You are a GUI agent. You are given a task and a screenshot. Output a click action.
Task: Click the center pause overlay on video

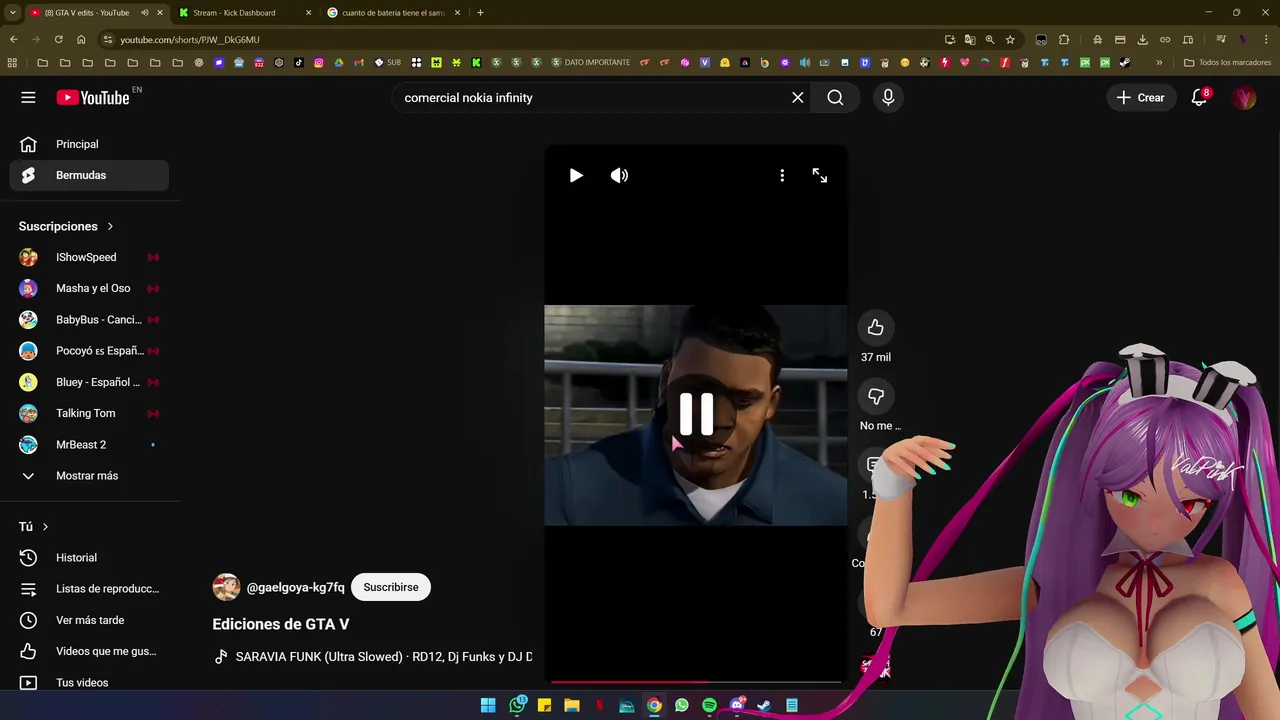click(x=696, y=414)
